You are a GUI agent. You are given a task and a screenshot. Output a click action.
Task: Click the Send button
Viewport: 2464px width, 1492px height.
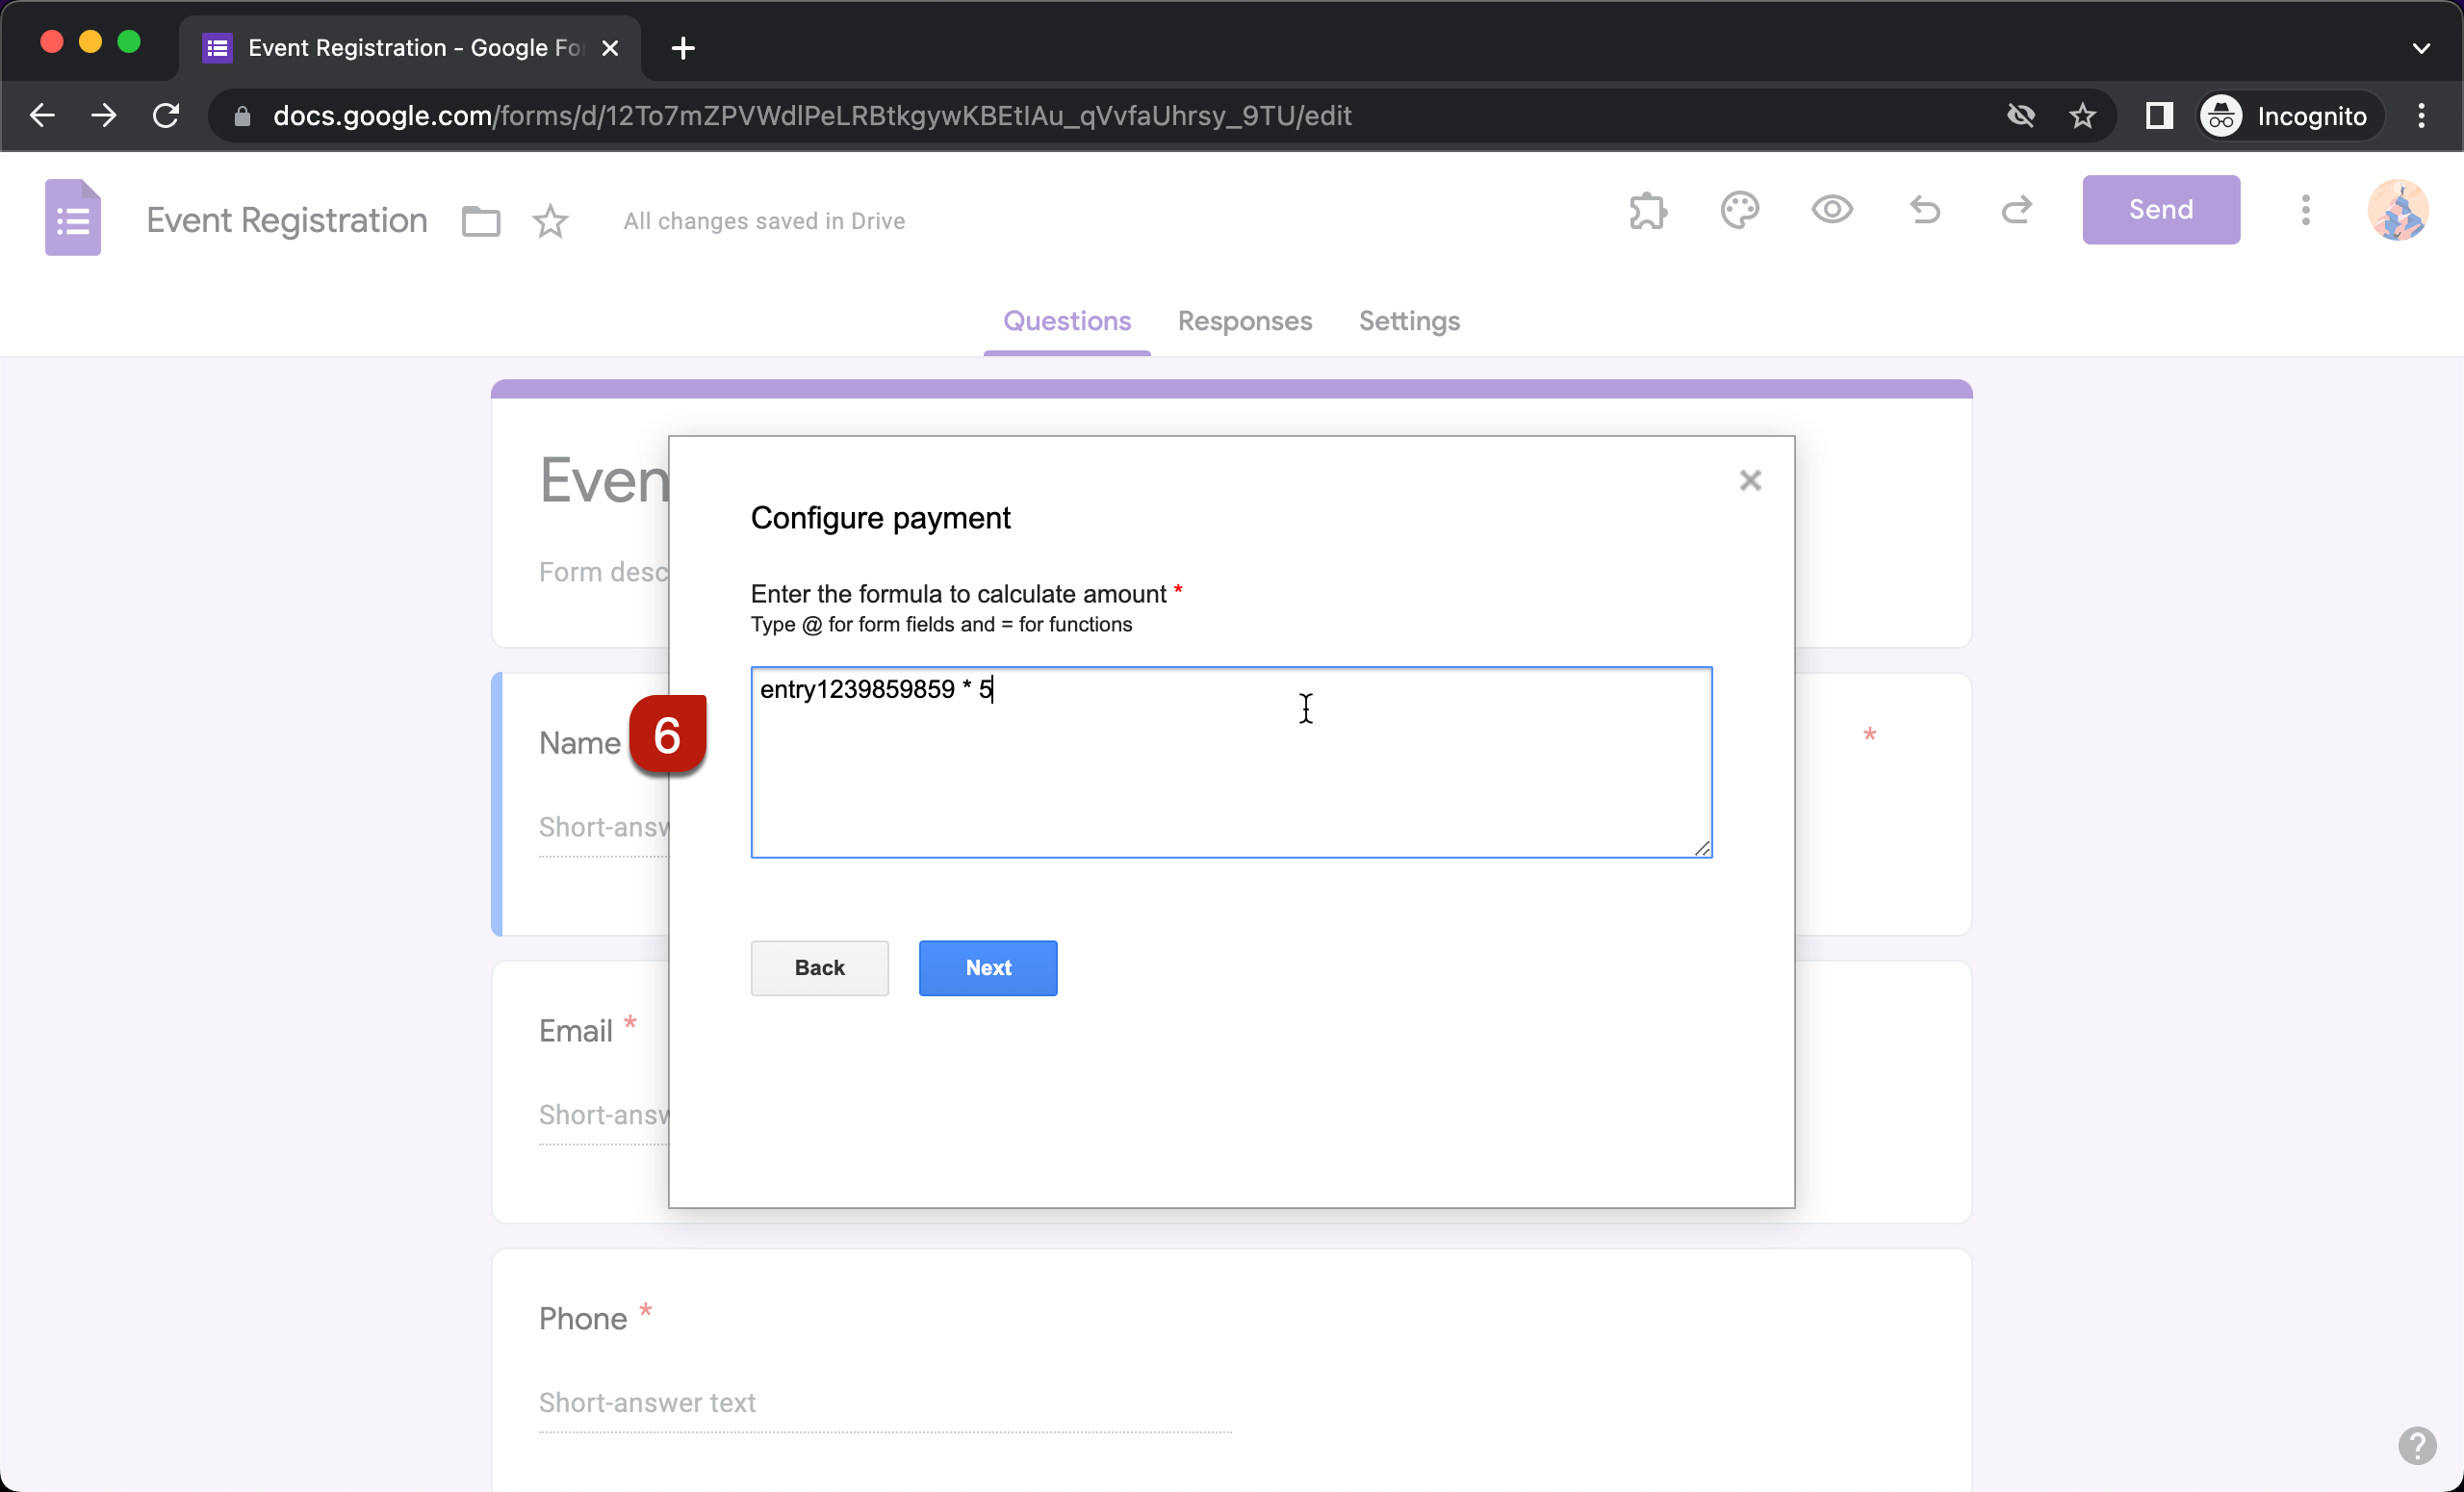point(2160,210)
